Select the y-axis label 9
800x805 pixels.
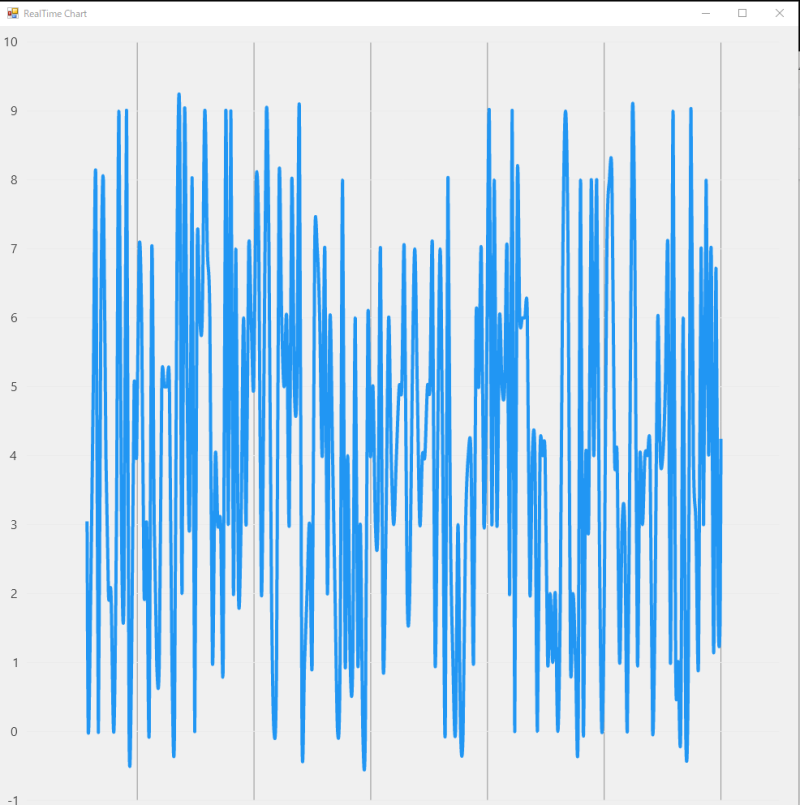point(13,111)
